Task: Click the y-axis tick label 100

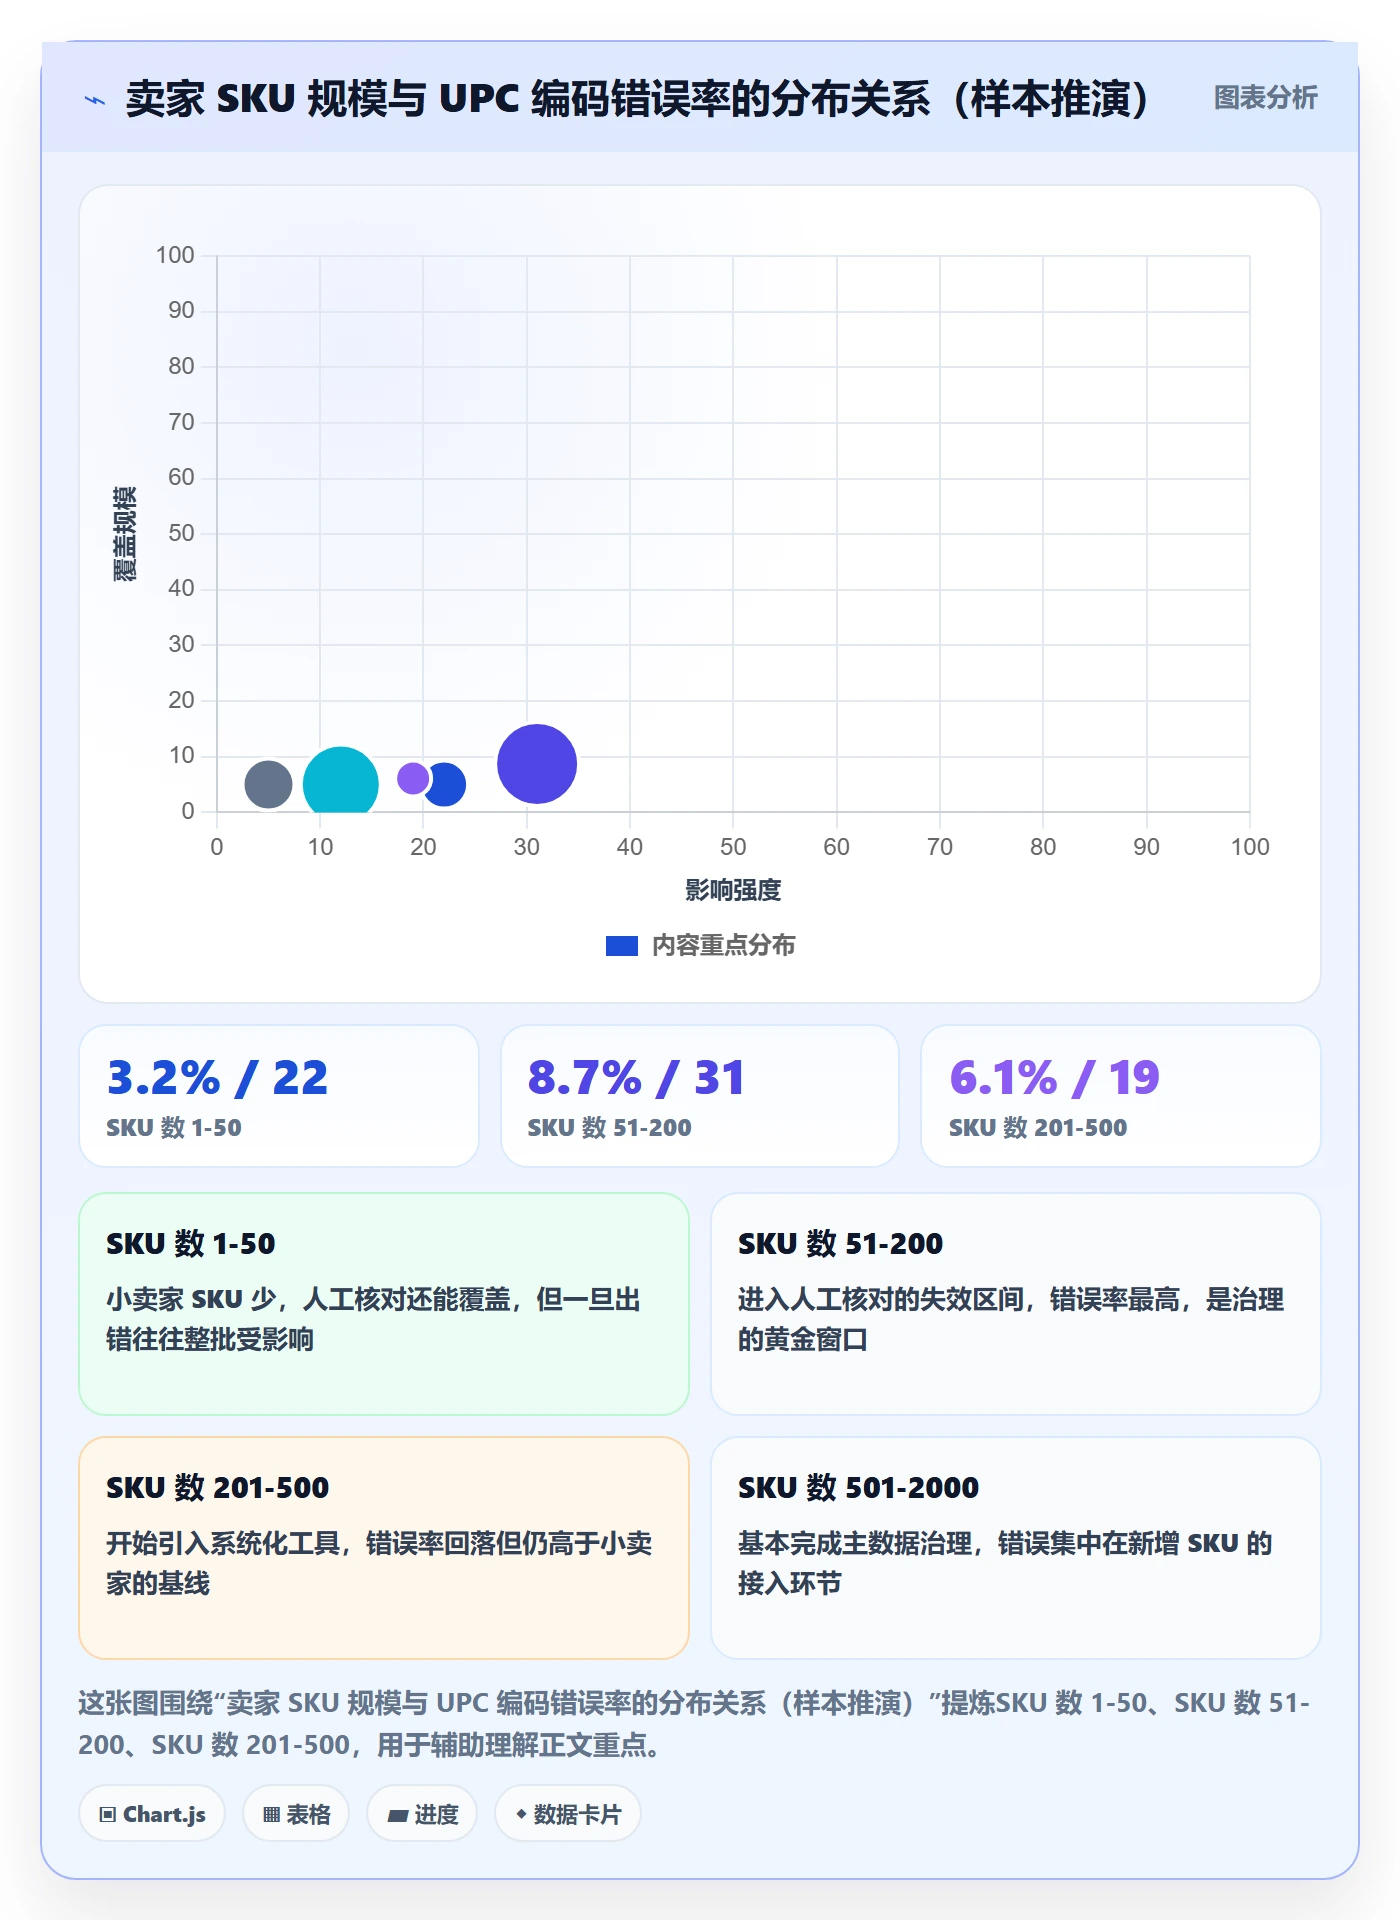Action: [175, 255]
